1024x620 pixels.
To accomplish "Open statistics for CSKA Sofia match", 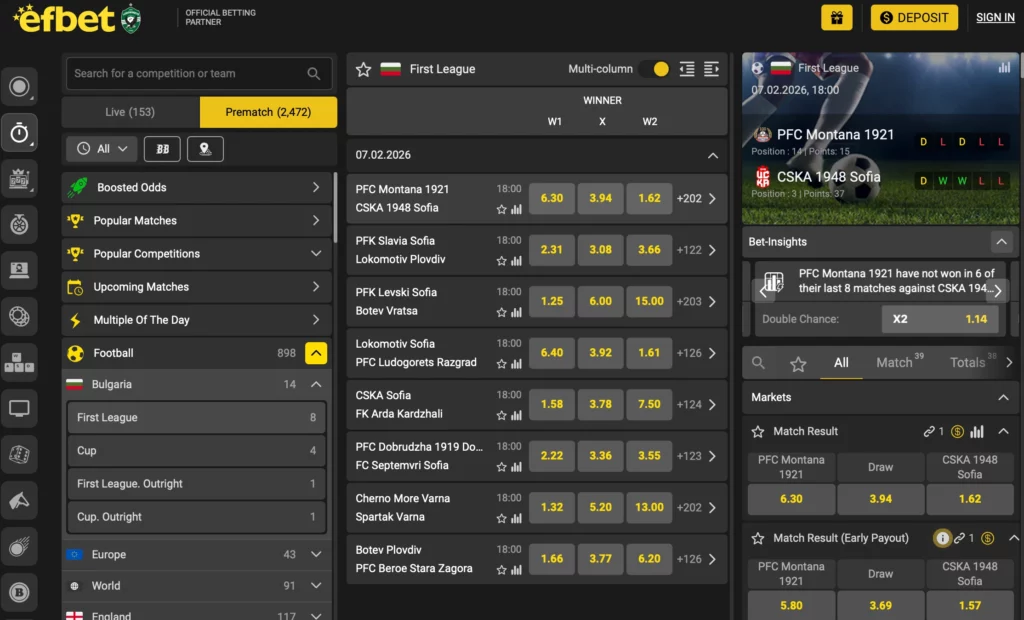I will pos(517,416).
